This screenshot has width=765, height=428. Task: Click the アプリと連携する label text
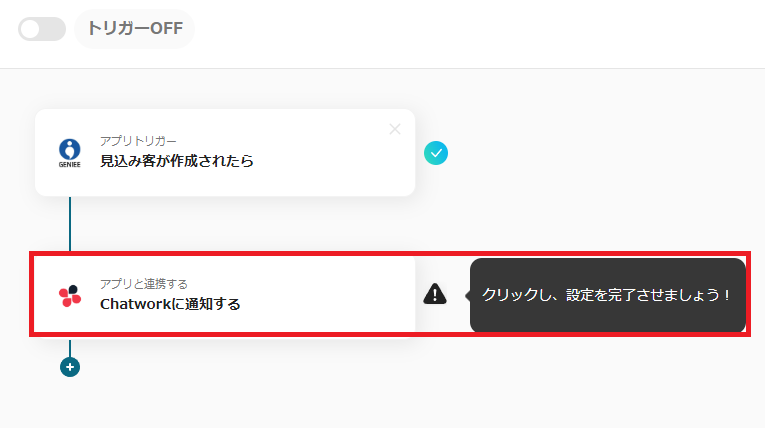[143, 284]
